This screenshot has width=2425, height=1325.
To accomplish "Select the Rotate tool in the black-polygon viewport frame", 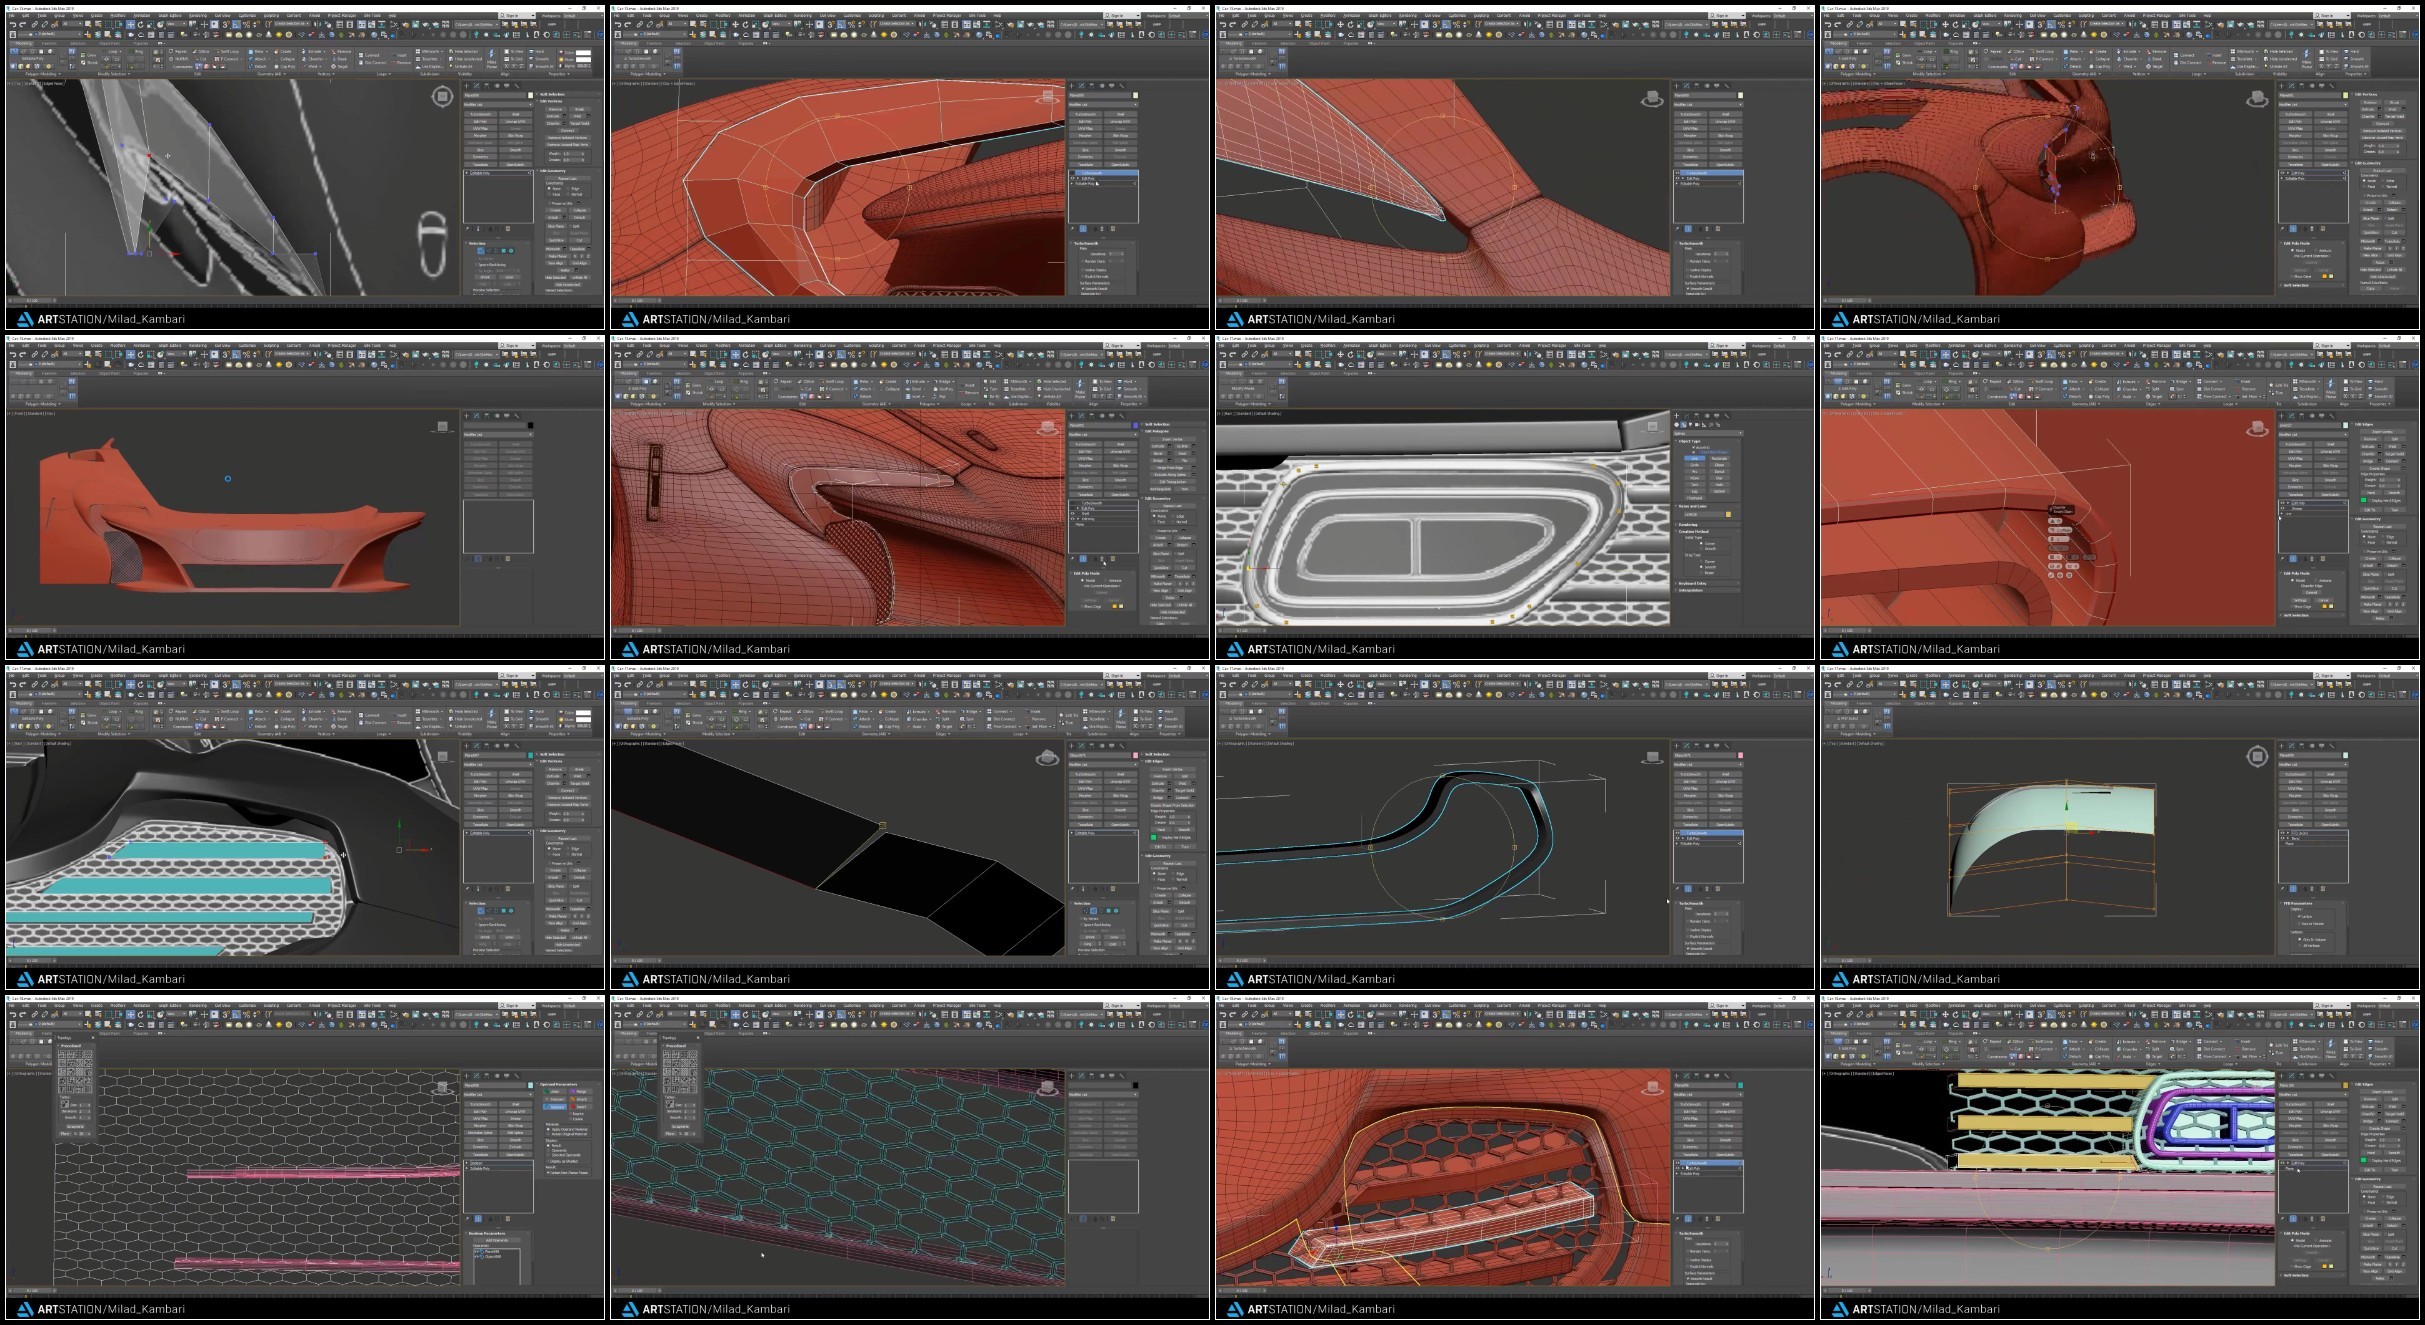I will (x=746, y=684).
